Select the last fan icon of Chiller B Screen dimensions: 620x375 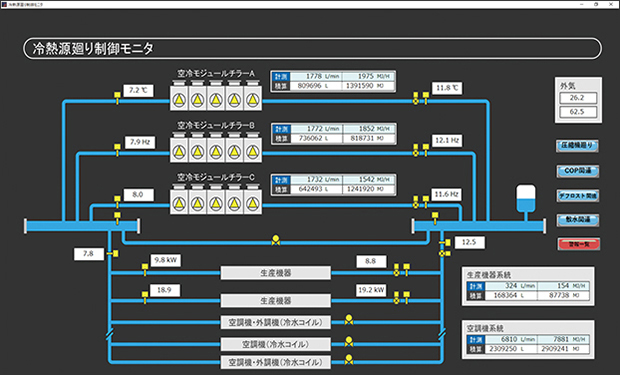coord(253,151)
